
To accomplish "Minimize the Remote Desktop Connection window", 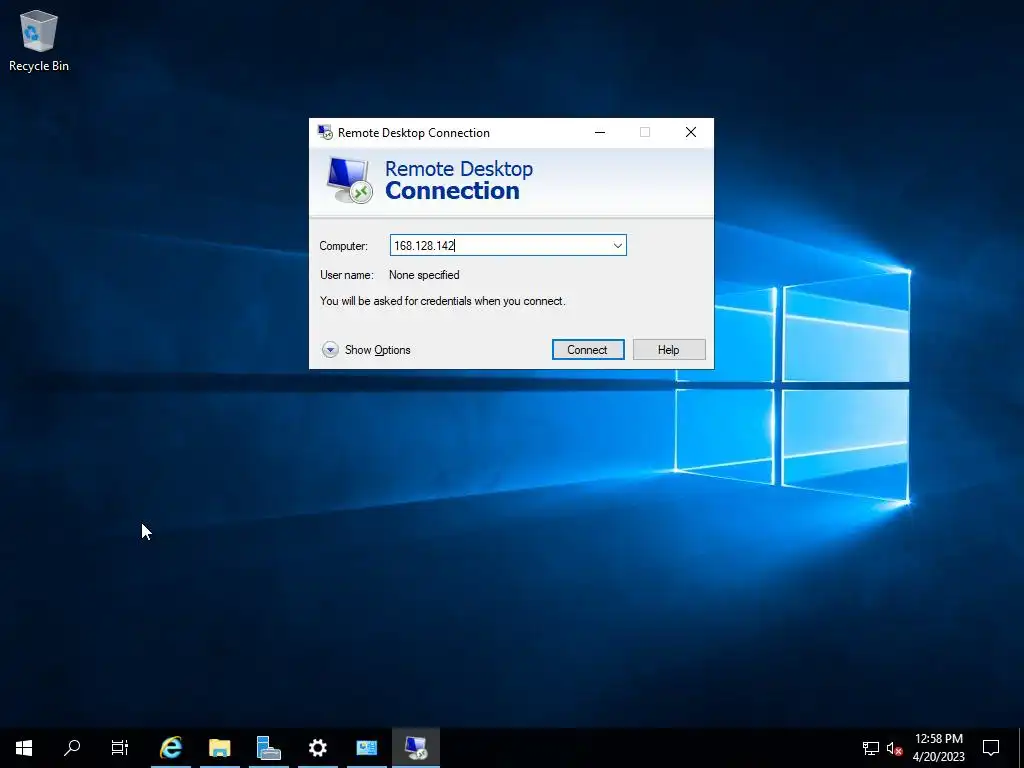I will pyautogui.click(x=600, y=133).
